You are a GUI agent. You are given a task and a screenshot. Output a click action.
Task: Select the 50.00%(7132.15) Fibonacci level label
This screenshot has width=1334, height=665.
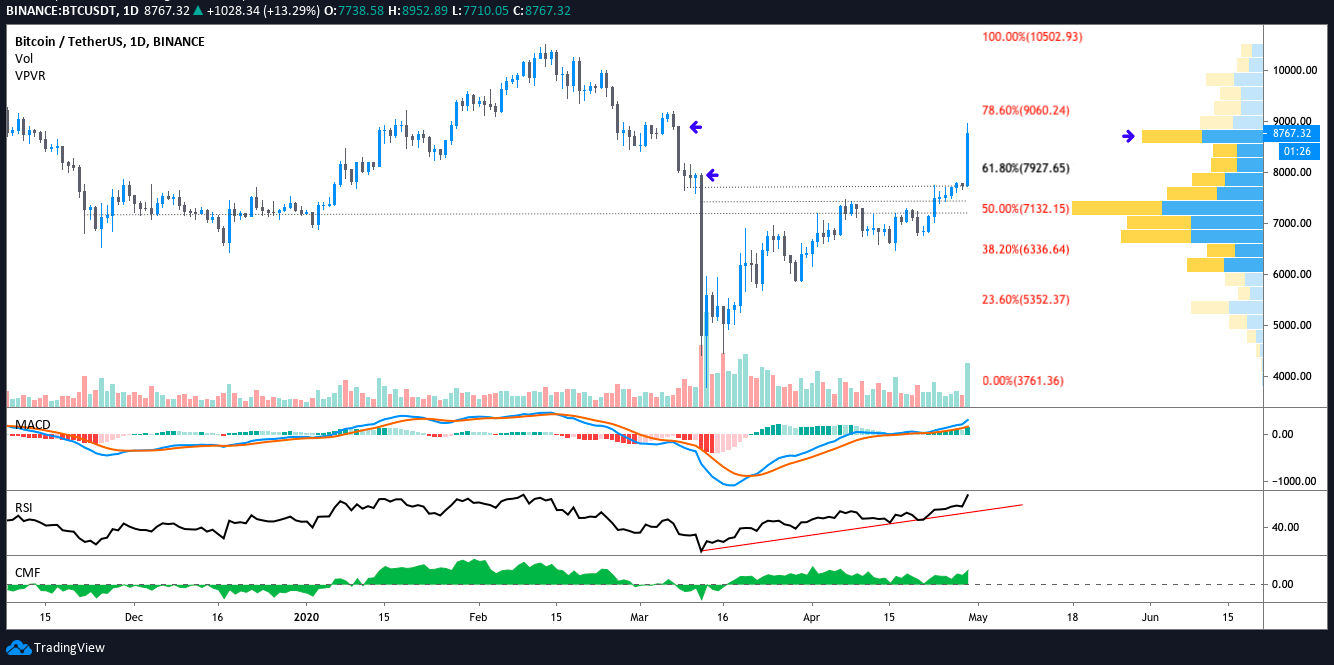tap(1026, 209)
